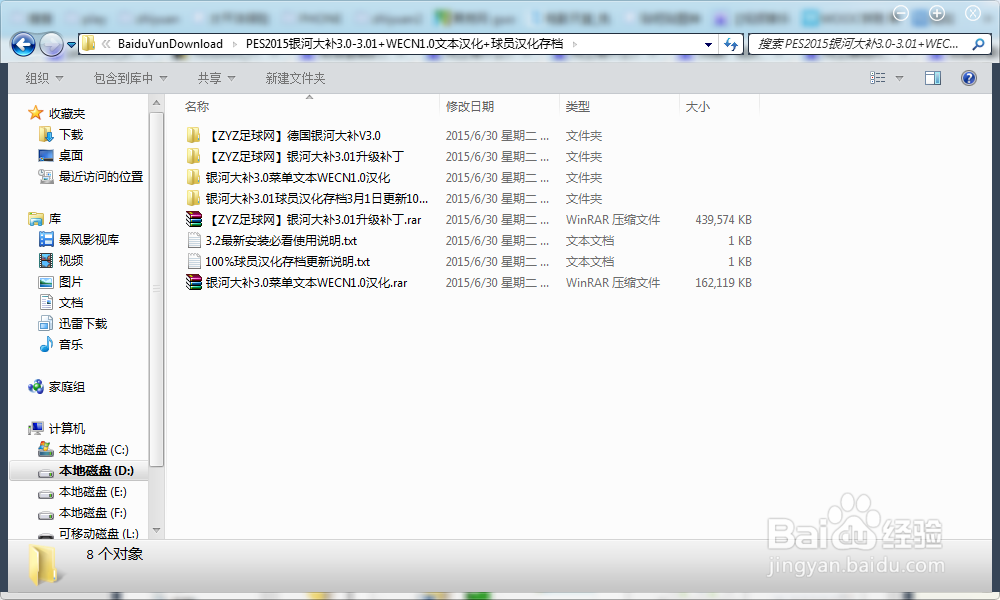This screenshot has height=600, width=1000.
Task: Sort by the 修改日期 column header
Action: pyautogui.click(x=470, y=106)
